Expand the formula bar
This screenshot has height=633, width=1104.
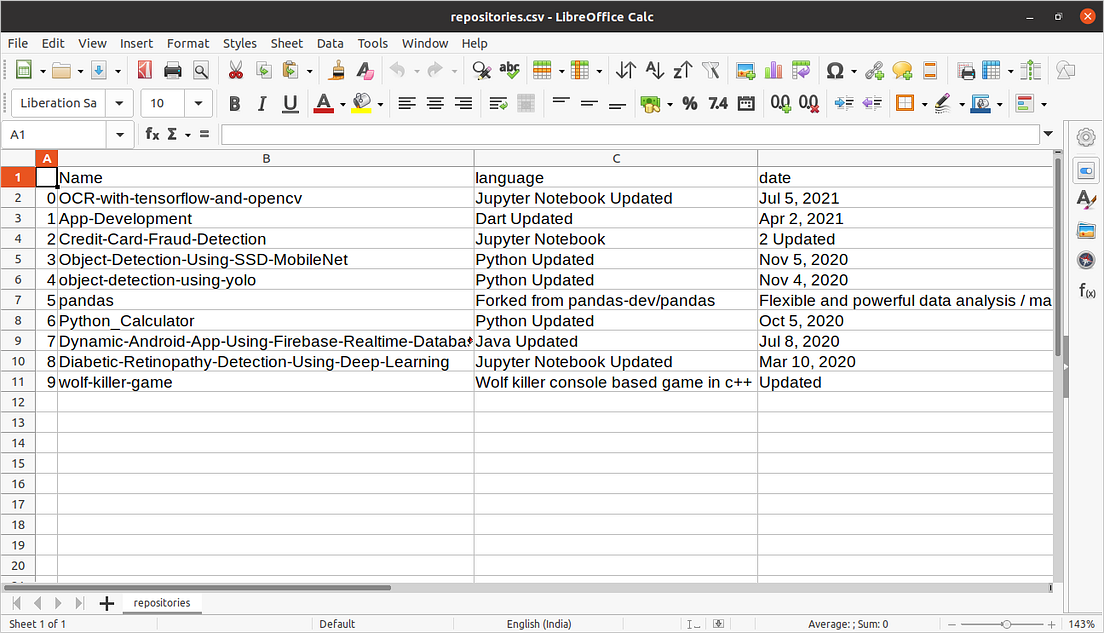[1048, 134]
